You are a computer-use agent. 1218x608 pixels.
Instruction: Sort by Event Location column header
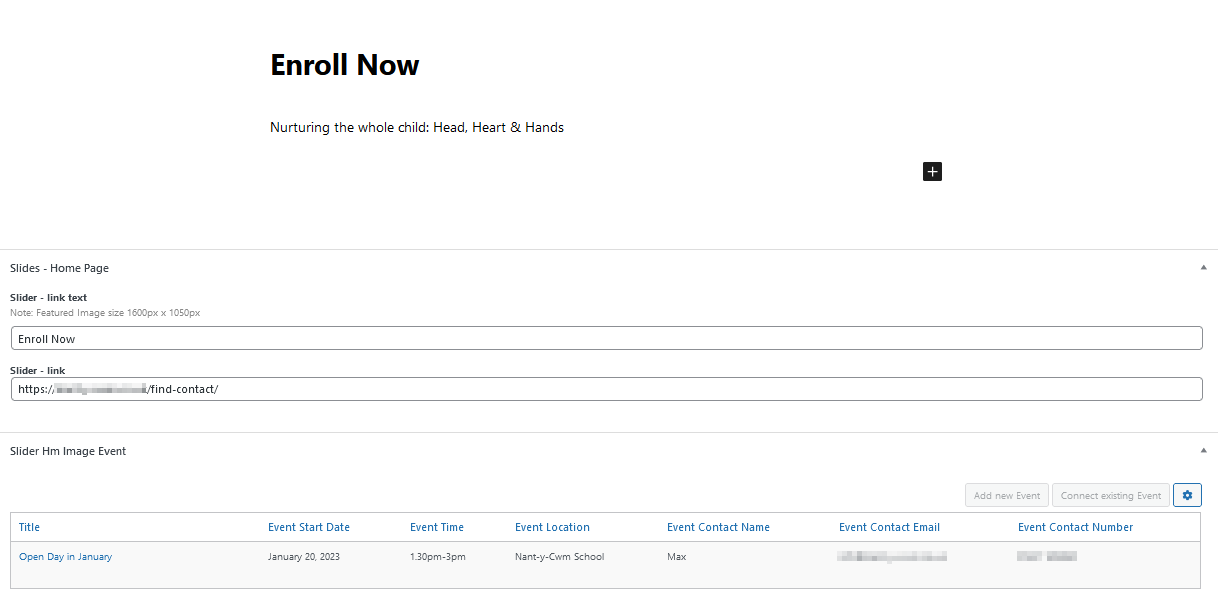pos(552,527)
